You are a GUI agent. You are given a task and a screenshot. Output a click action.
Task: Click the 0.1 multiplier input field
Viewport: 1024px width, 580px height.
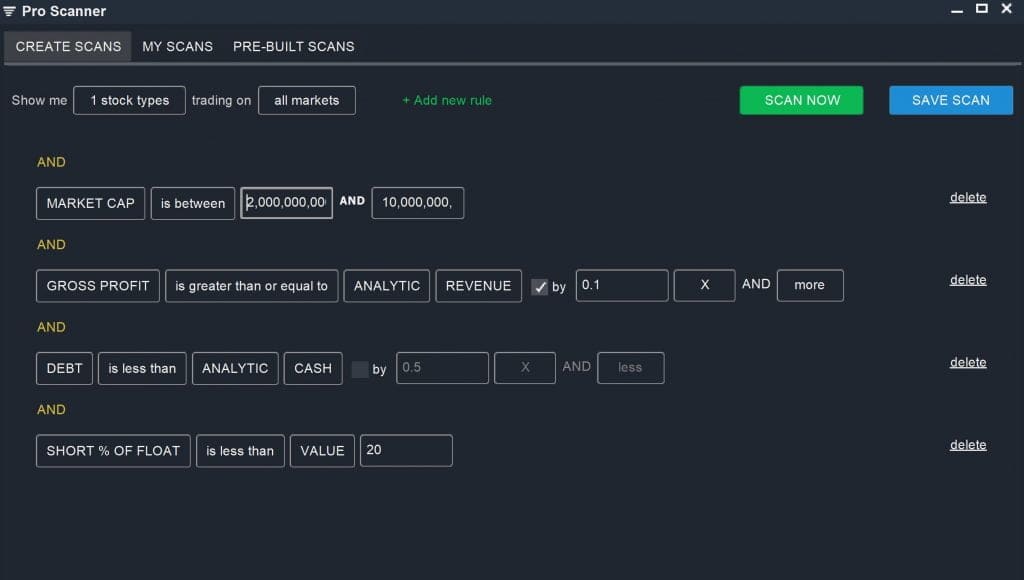coord(621,285)
